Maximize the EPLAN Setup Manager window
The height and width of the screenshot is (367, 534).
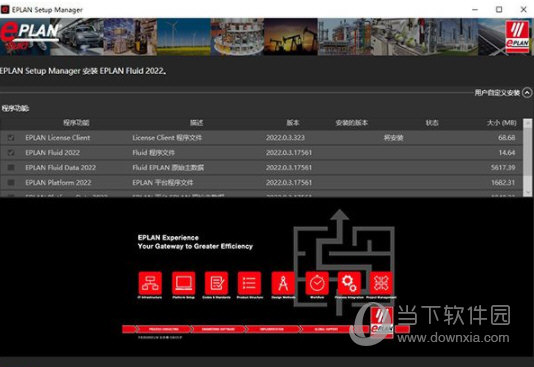click(499, 10)
